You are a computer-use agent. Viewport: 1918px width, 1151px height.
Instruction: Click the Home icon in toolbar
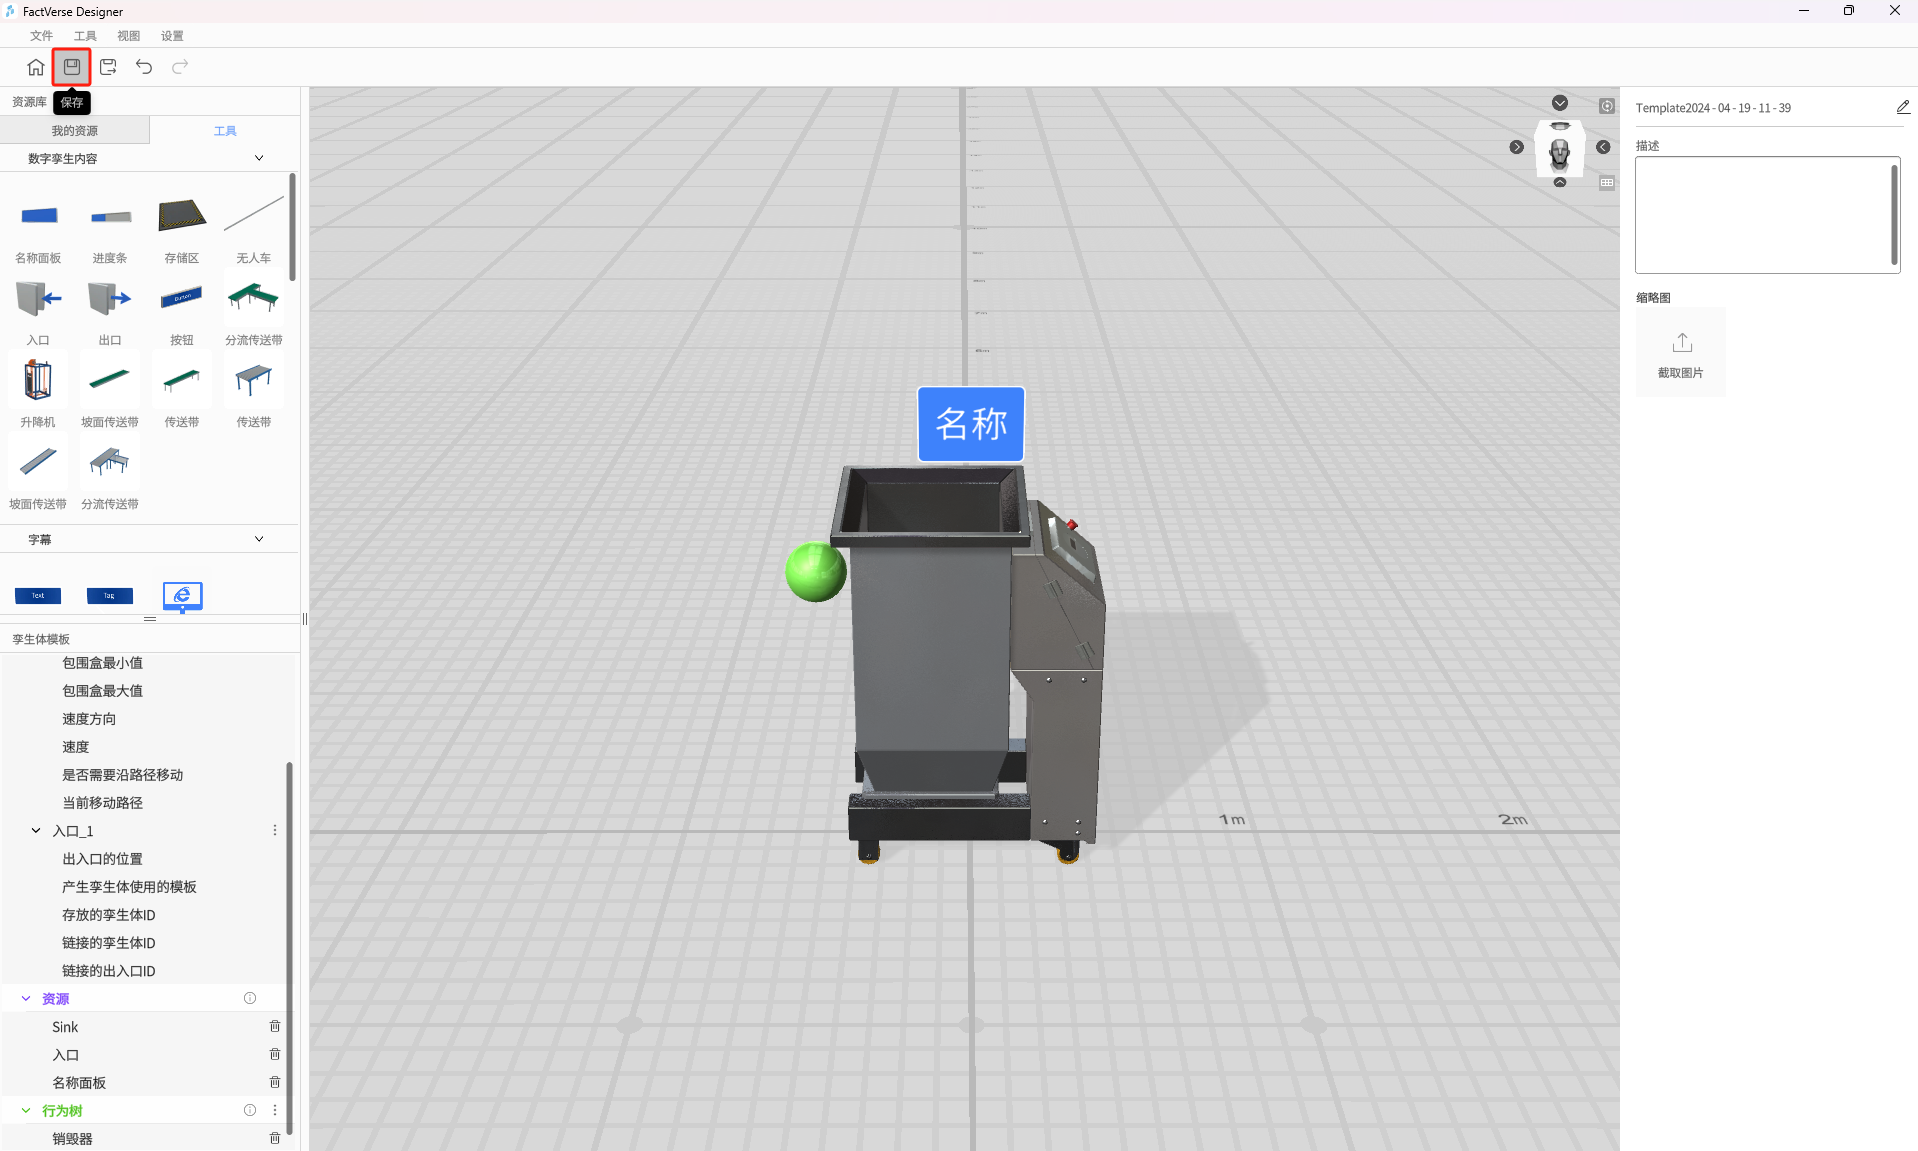click(36, 67)
